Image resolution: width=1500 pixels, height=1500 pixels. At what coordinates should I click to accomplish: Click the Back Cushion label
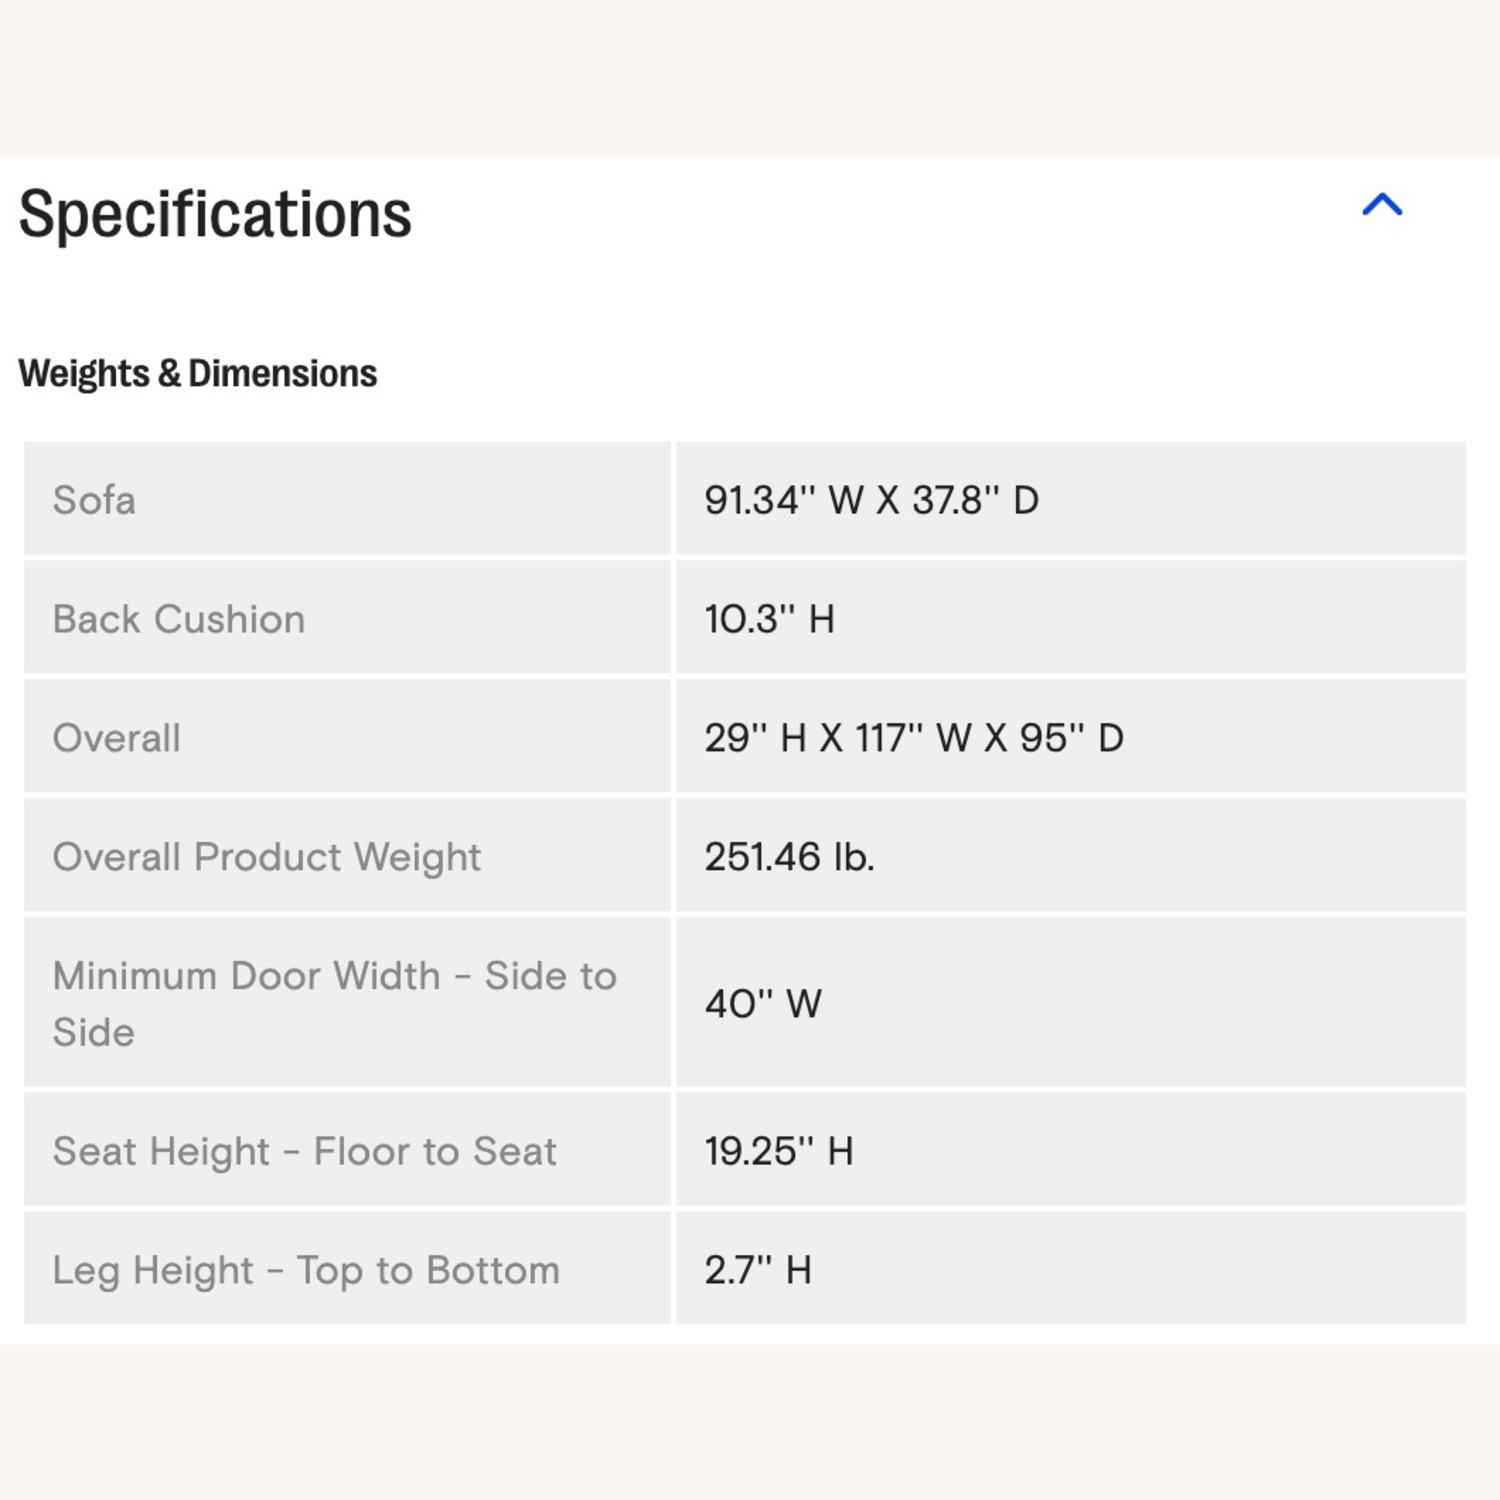coord(179,619)
